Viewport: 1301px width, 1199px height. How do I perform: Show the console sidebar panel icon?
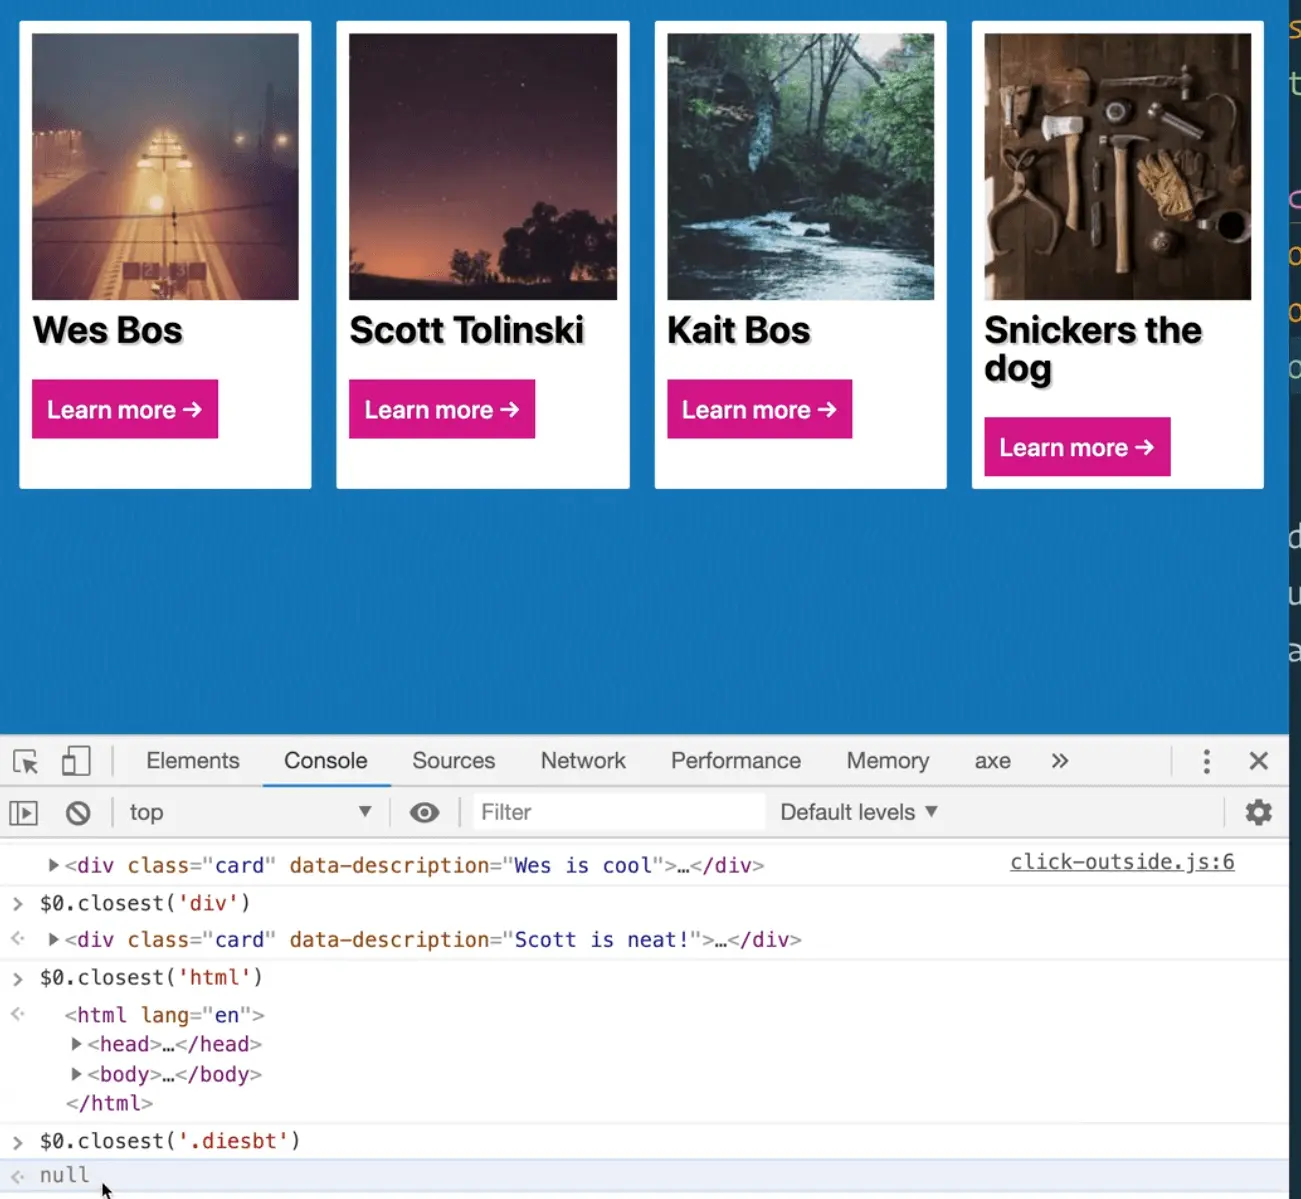24,813
